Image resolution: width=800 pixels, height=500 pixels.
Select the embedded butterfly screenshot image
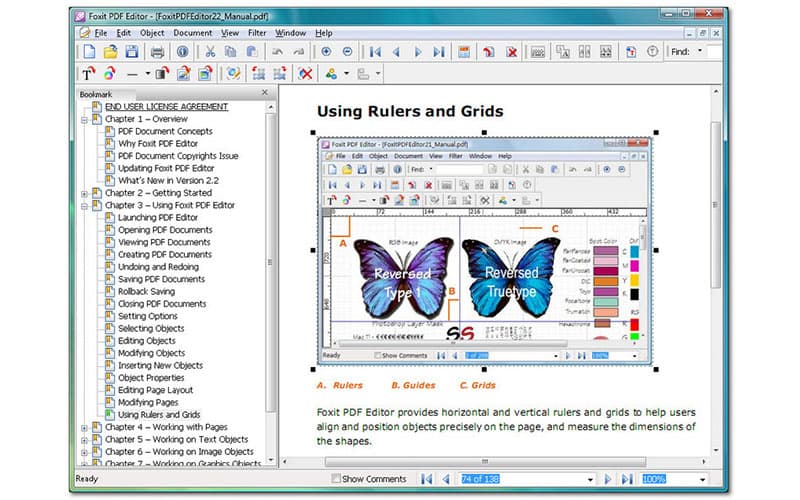point(484,251)
